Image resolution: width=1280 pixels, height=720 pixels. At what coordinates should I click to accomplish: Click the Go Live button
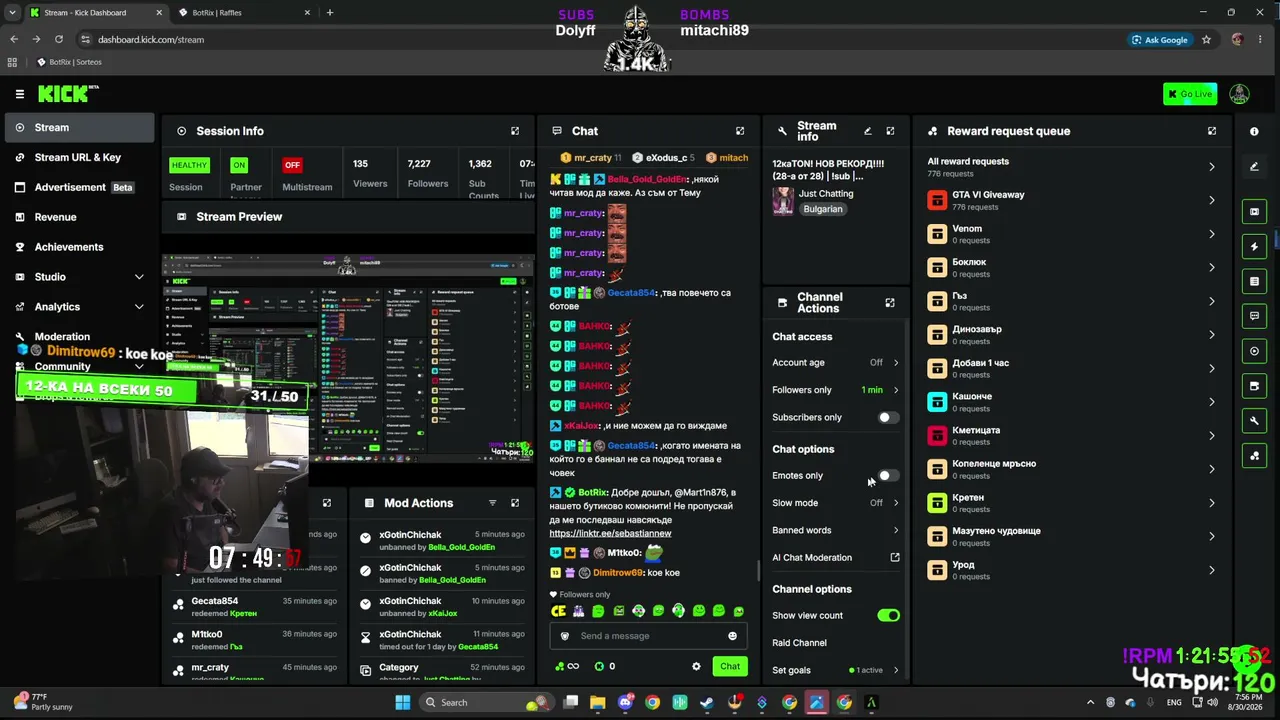[1190, 94]
